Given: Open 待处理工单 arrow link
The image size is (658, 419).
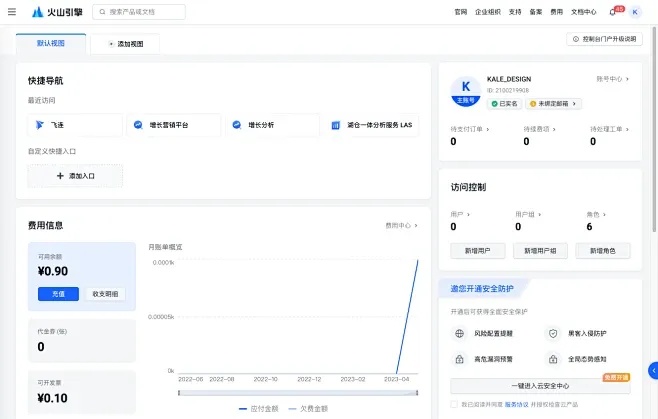Looking at the screenshot, I should pos(609,129).
